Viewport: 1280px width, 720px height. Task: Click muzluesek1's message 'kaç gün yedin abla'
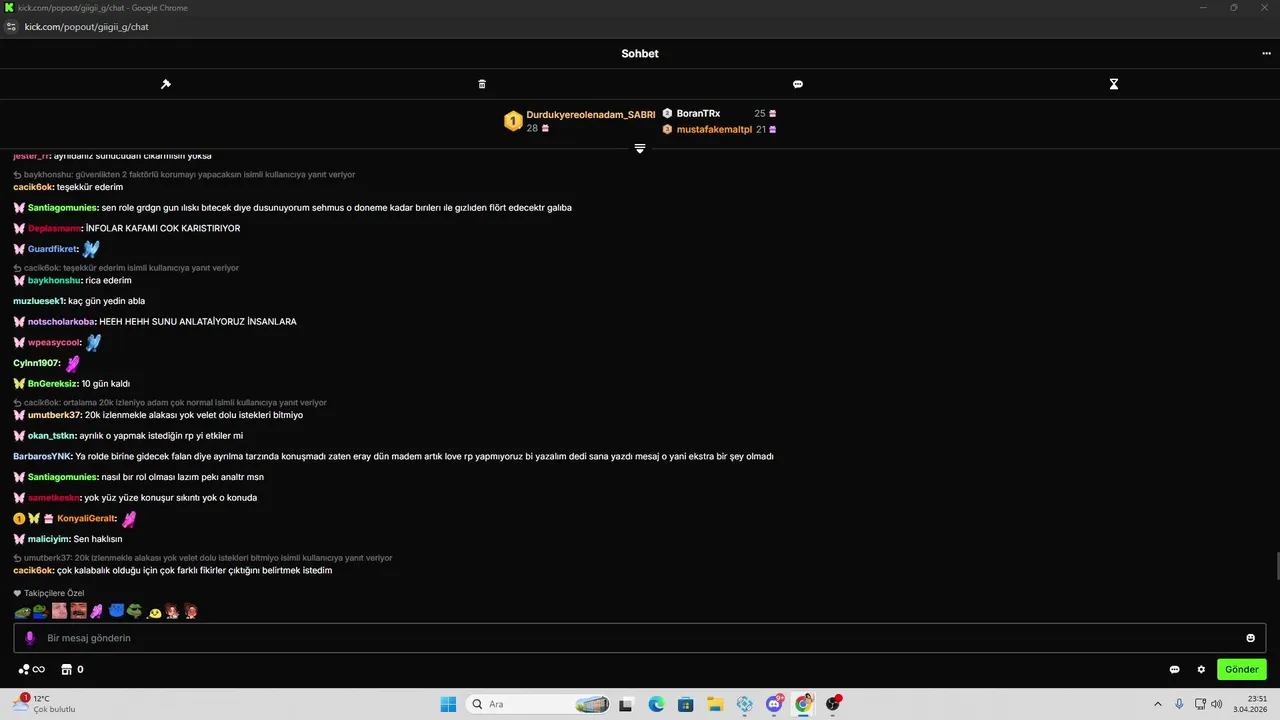point(106,301)
